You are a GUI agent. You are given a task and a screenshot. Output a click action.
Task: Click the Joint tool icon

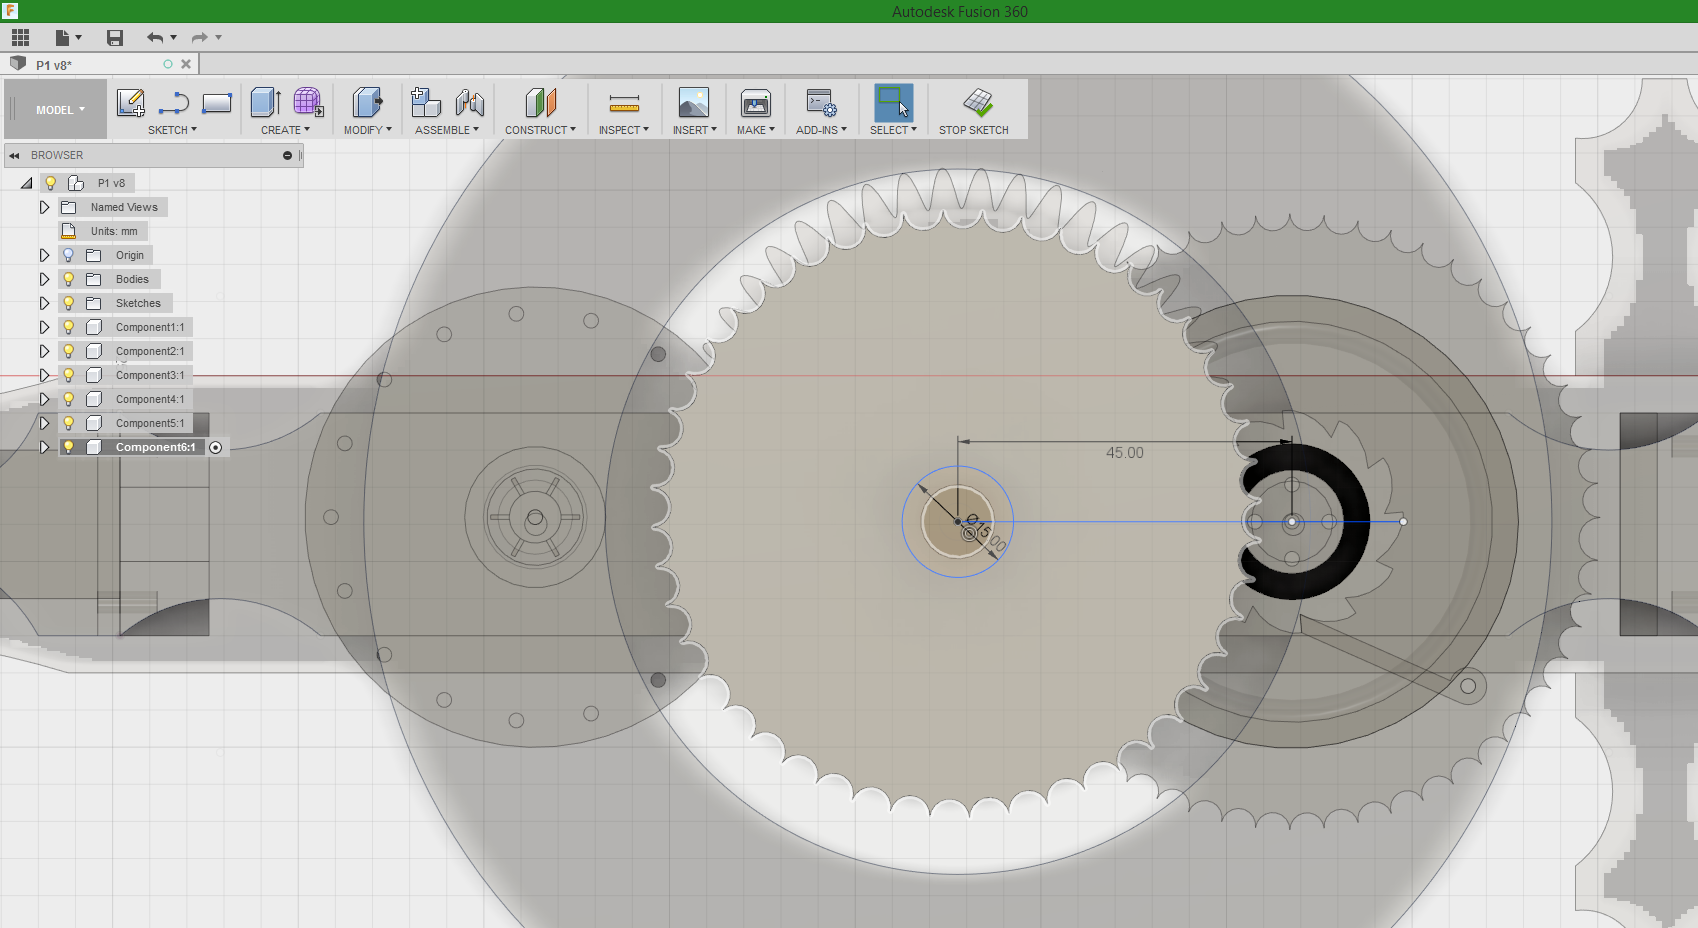pyautogui.click(x=469, y=102)
